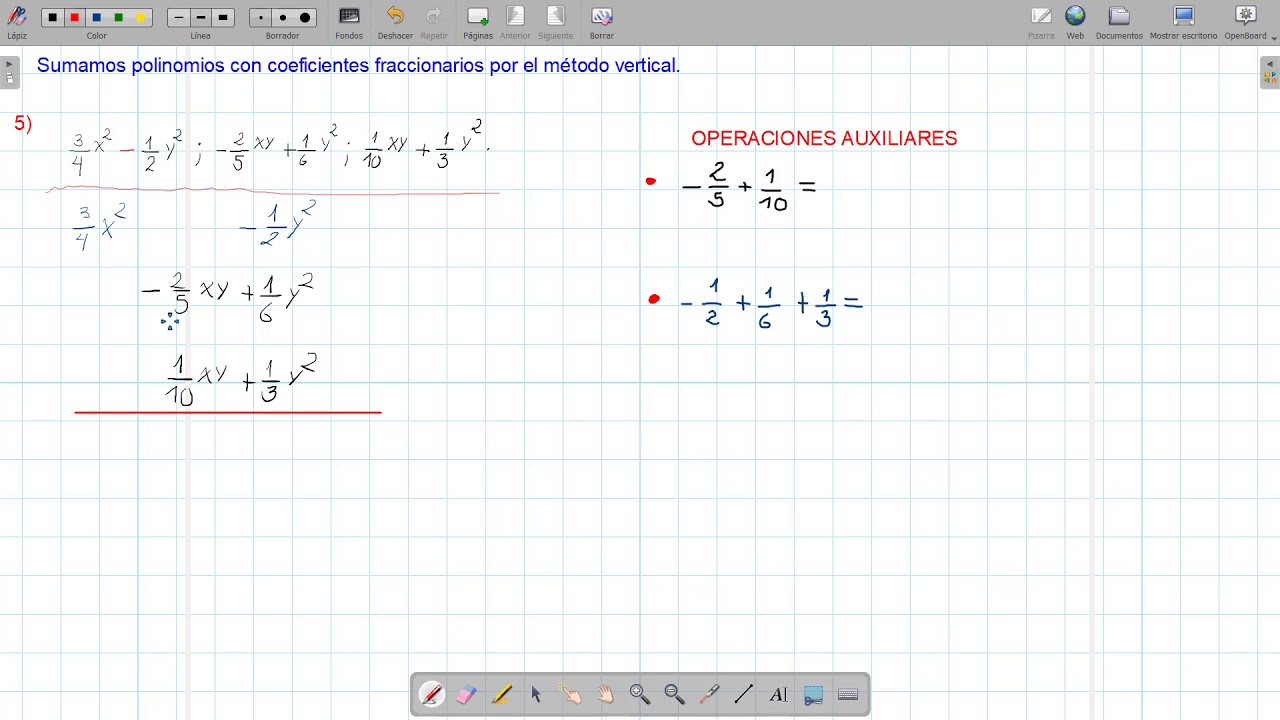Activate the laser pointer tool
Viewport: 1280px width, 720px height.
tap(709, 694)
